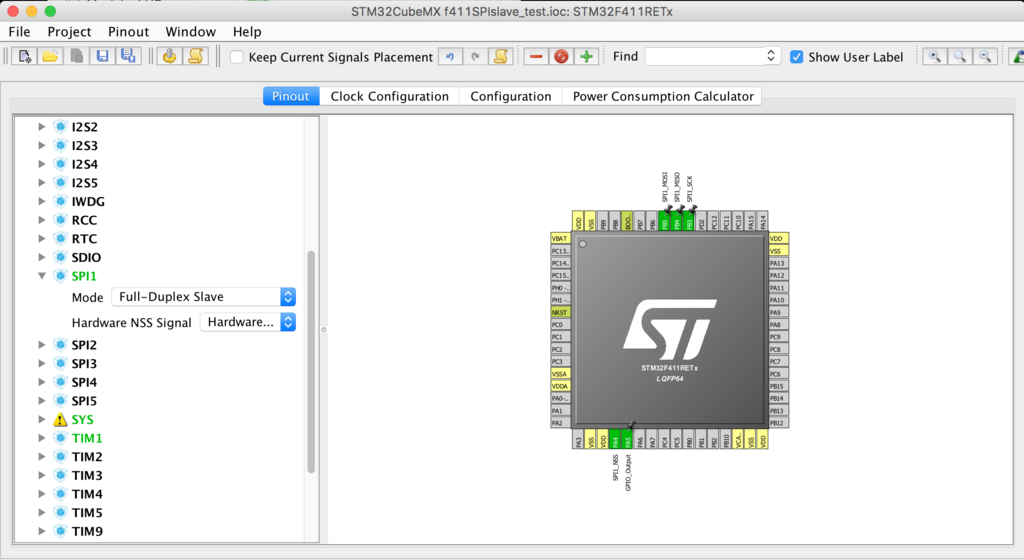The width and height of the screenshot is (1024, 560).
Task: Switch to the Clock Configuration tab
Action: 390,96
